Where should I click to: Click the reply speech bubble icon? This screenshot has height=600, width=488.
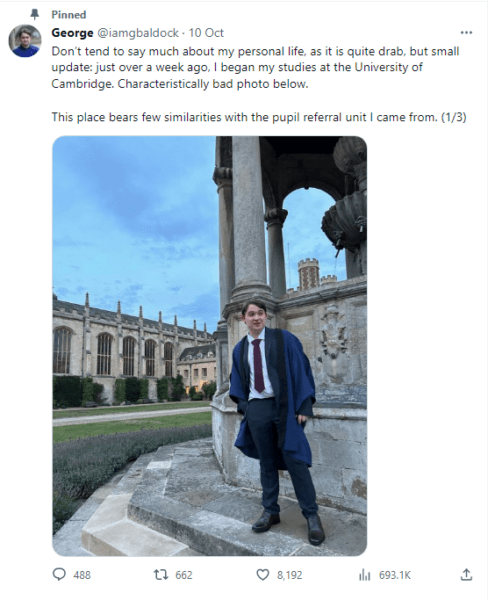pyautogui.click(x=59, y=574)
